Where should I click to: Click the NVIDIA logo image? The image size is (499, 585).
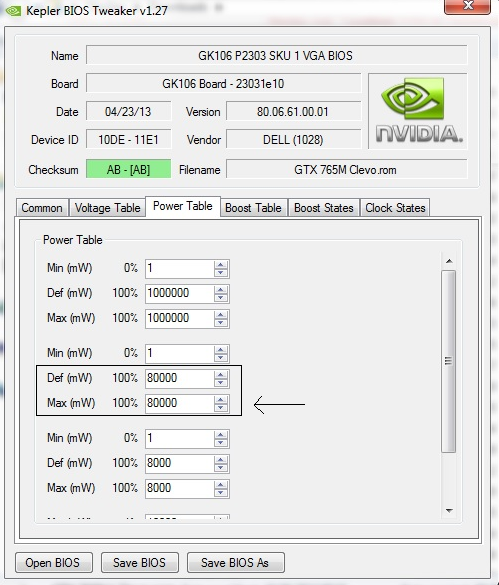click(x=418, y=111)
